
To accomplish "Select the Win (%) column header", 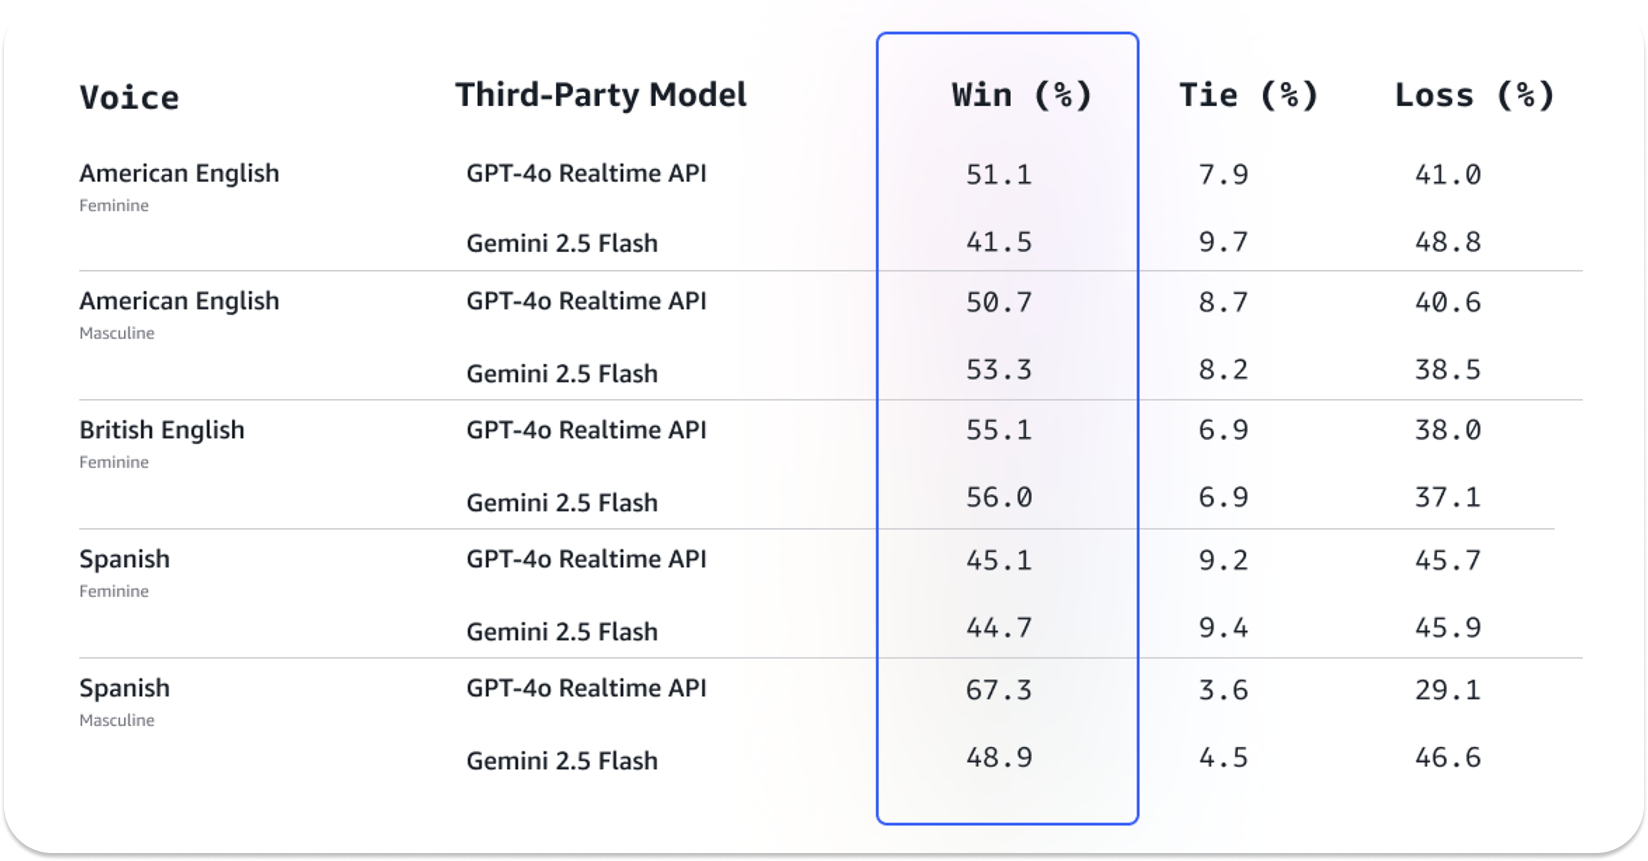I will [1022, 95].
